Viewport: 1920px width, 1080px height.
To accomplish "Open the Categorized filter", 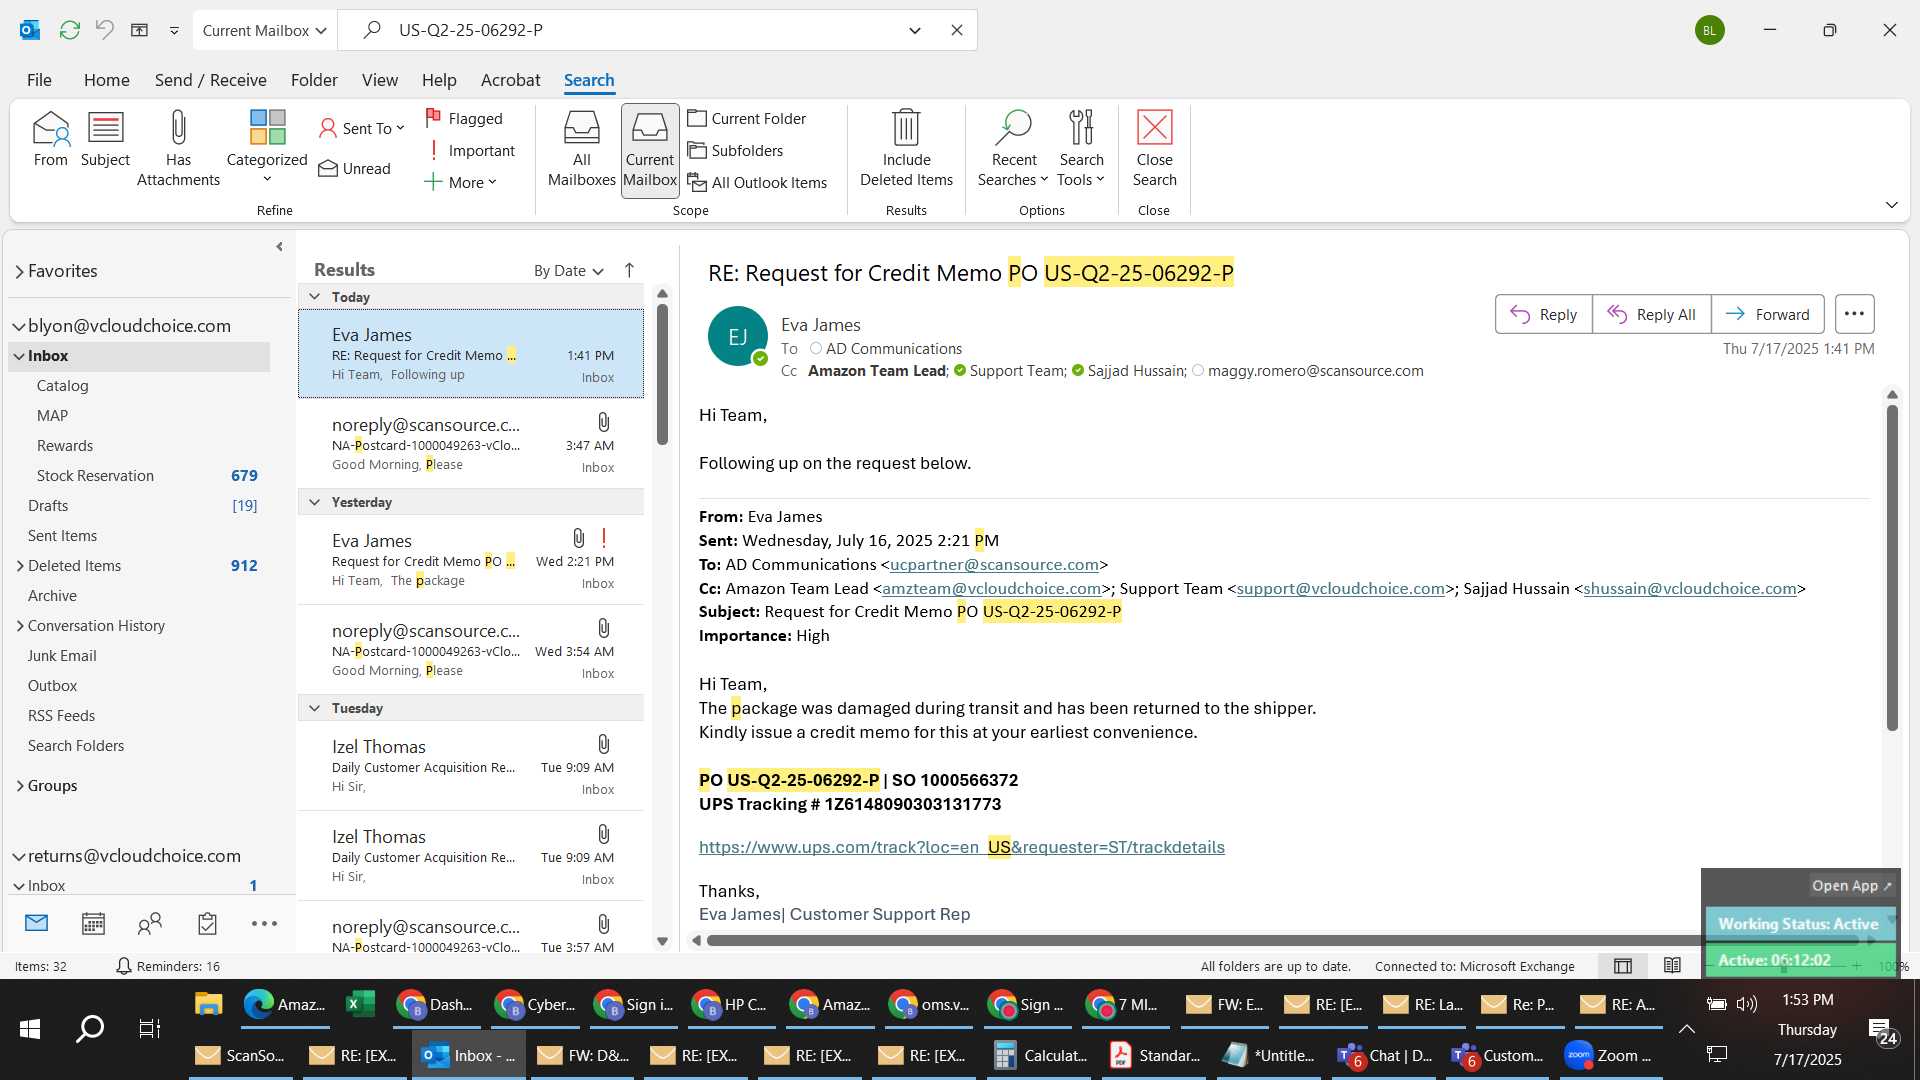I will pyautogui.click(x=267, y=148).
